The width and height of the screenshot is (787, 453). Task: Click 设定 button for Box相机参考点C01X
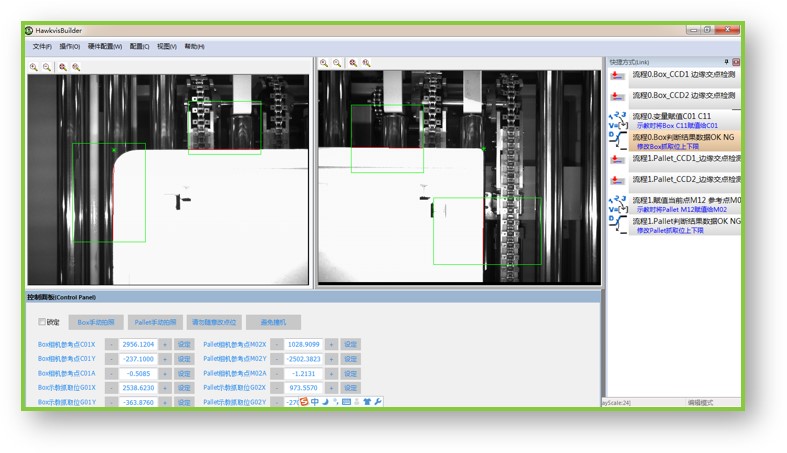point(184,345)
